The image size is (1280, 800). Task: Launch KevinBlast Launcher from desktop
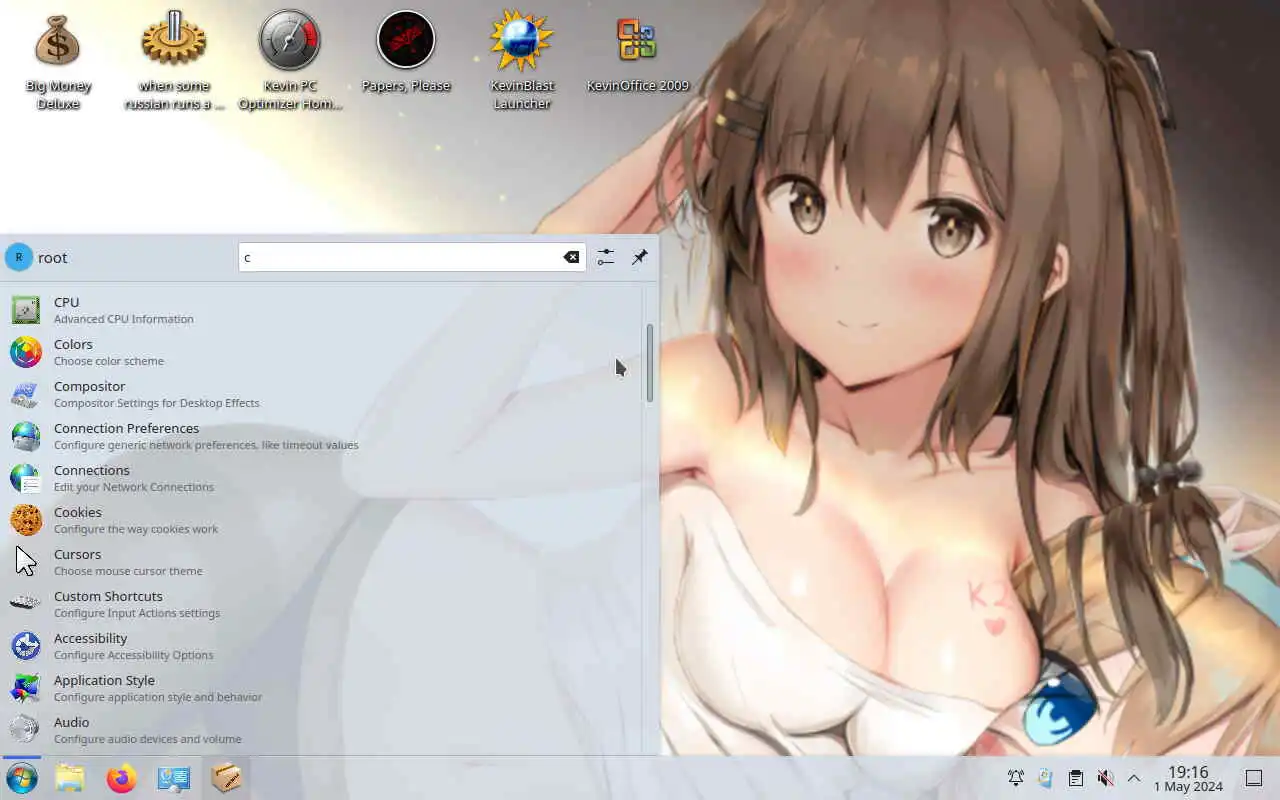click(522, 62)
